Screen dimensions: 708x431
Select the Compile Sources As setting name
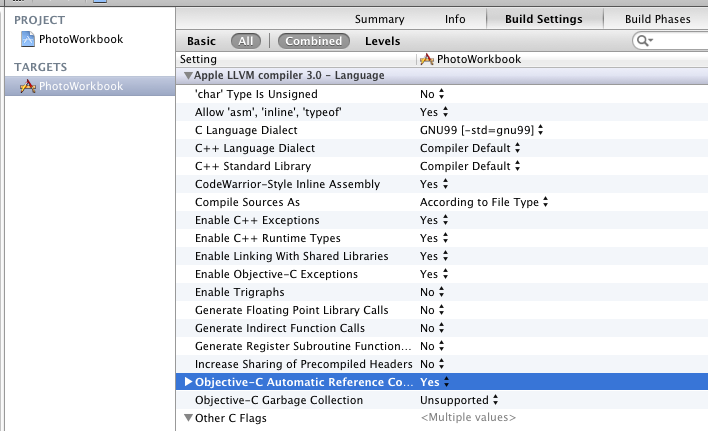pos(247,202)
